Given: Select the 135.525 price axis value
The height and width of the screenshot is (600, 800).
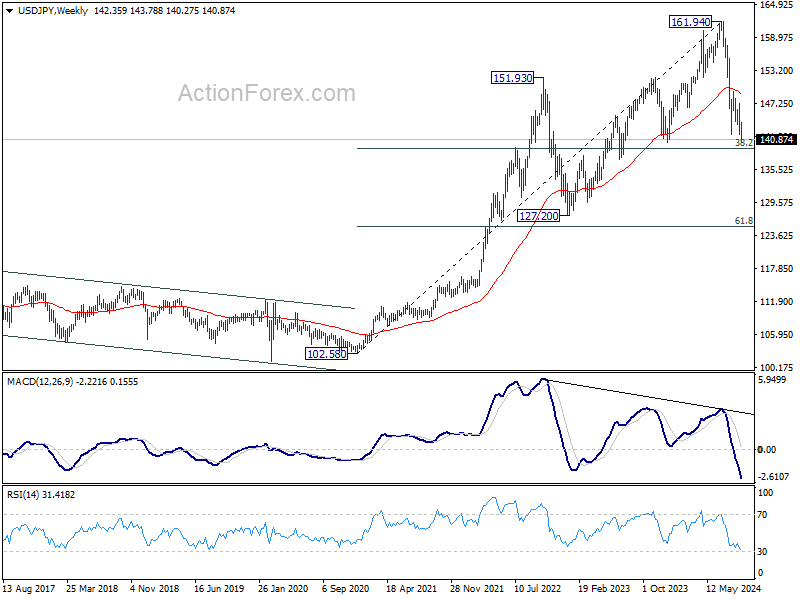Looking at the screenshot, I should (x=777, y=169).
